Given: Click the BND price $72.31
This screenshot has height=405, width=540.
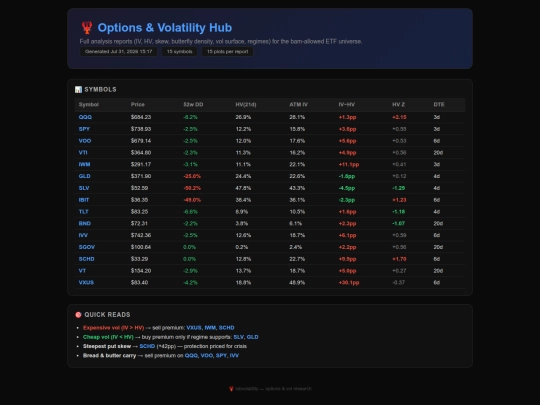Looking at the screenshot, I should pos(139,223).
